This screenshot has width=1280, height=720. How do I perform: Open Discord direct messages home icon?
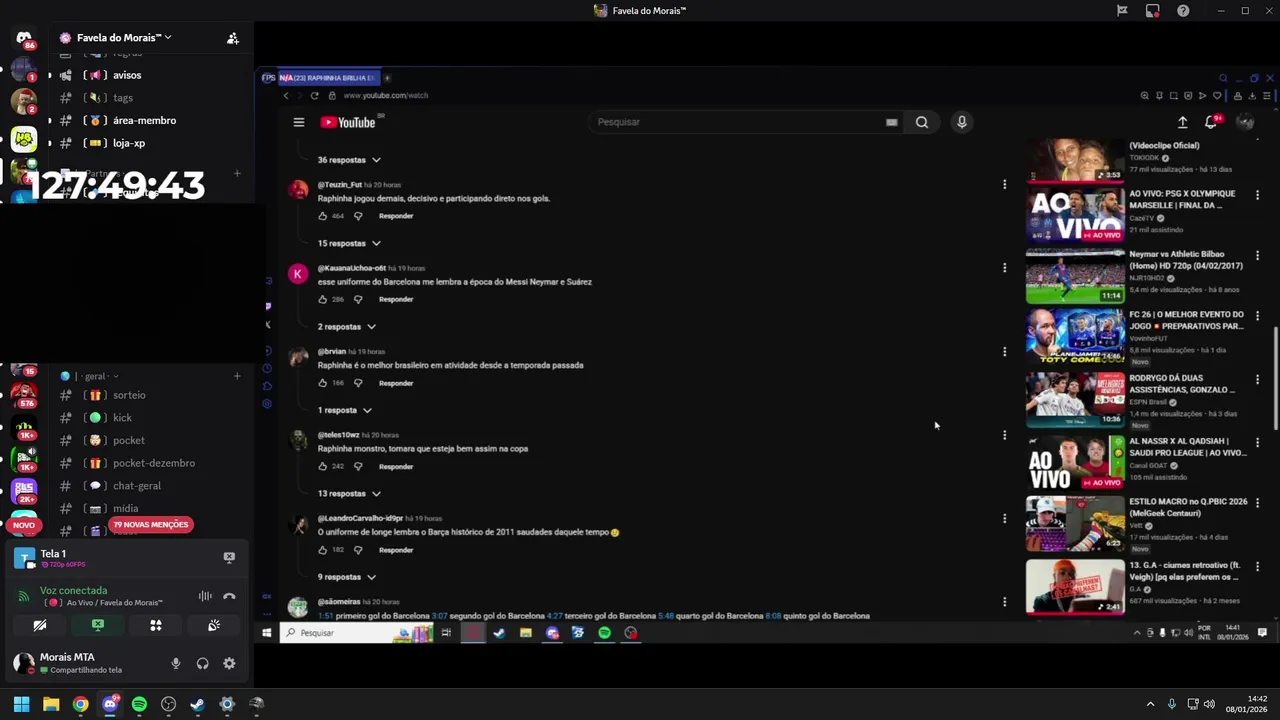tap(24, 38)
